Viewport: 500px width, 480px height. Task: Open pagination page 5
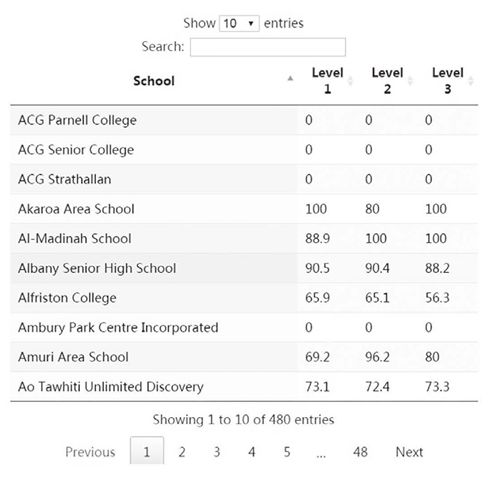coord(287,452)
